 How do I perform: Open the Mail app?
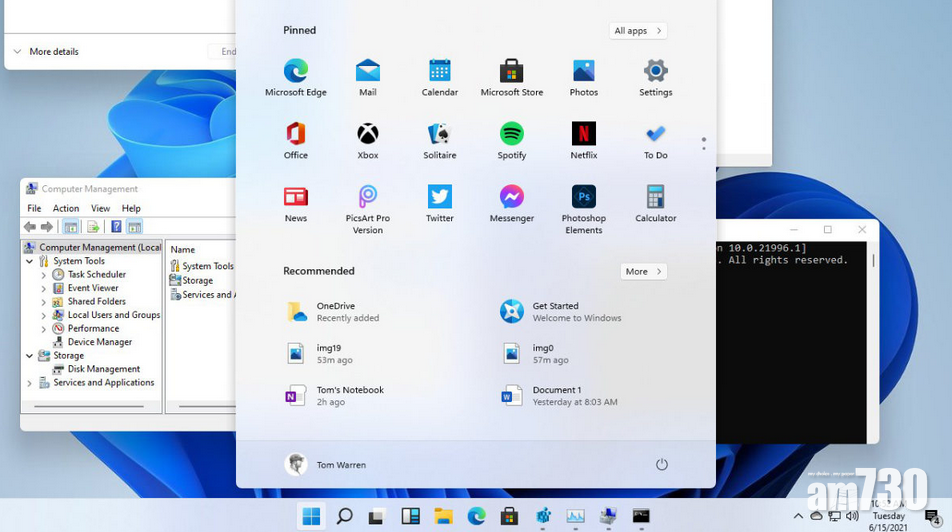click(x=367, y=78)
